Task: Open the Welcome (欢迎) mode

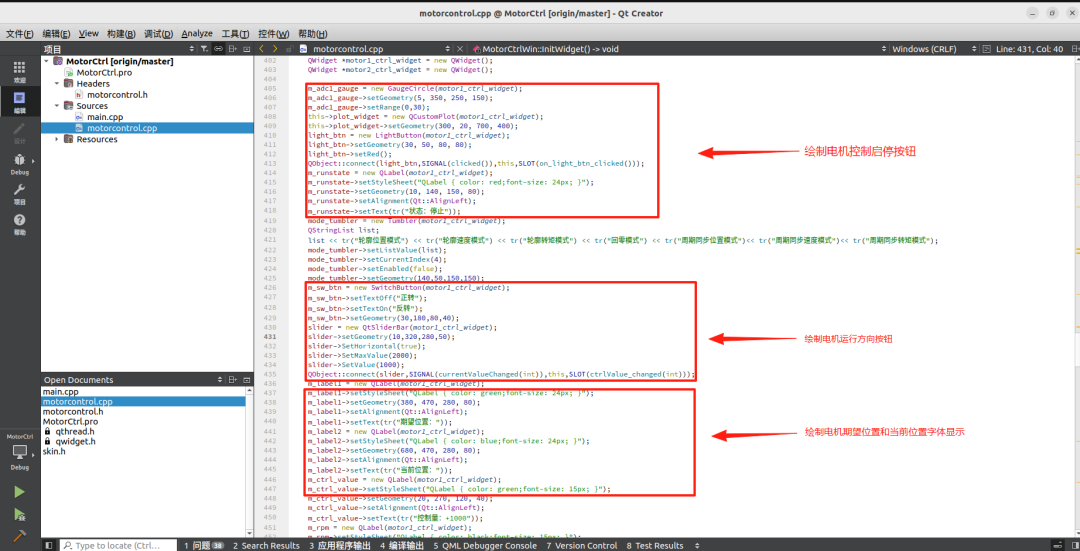Action: [19, 70]
